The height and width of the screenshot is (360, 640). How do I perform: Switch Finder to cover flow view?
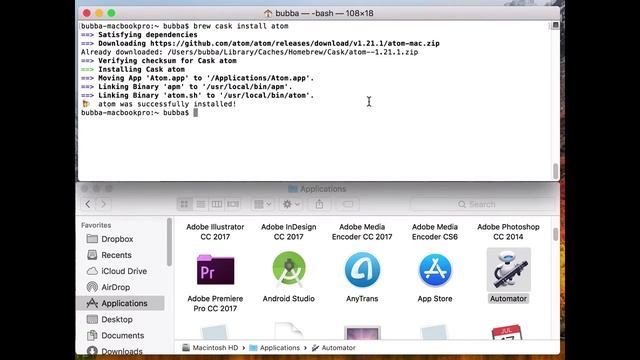[x=233, y=204]
